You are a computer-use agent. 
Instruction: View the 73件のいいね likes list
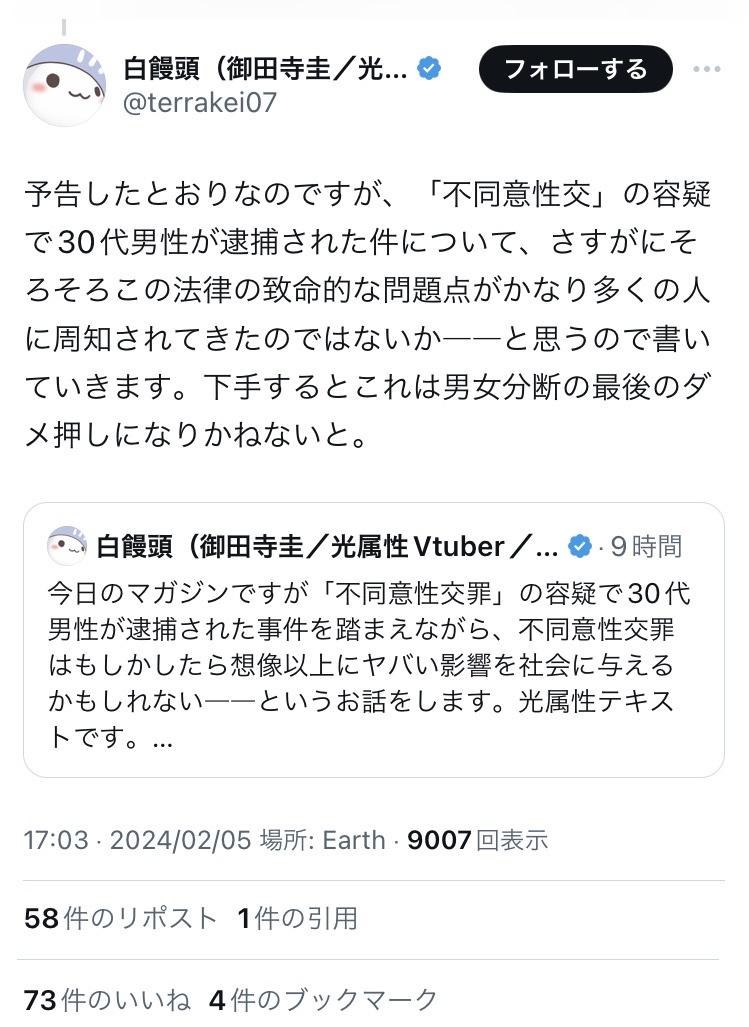pyautogui.click(x=107, y=1000)
